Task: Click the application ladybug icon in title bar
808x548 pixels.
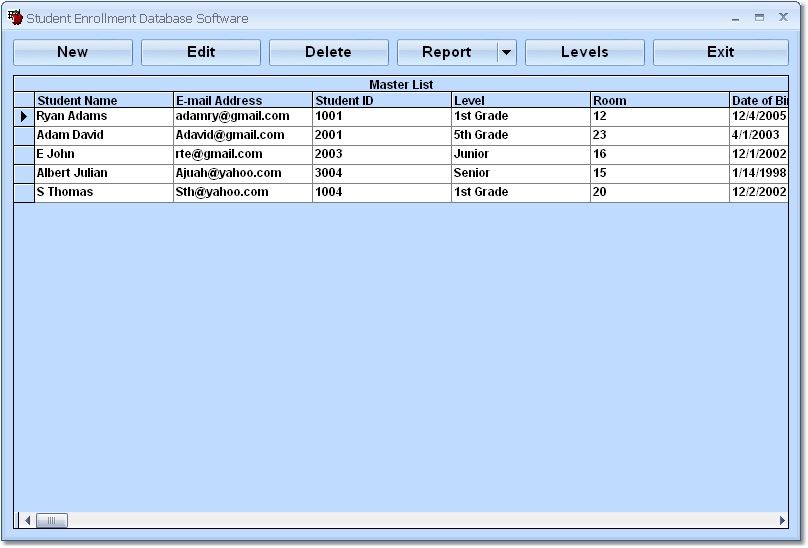Action: (x=15, y=18)
